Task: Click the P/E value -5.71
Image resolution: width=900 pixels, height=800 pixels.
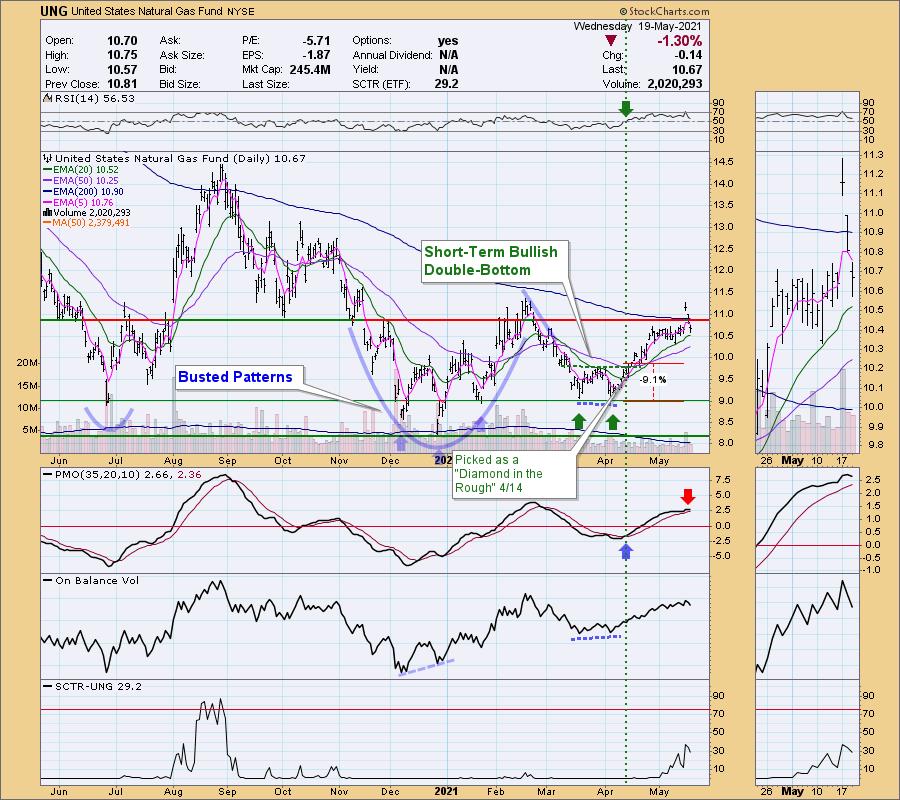Action: pos(316,41)
